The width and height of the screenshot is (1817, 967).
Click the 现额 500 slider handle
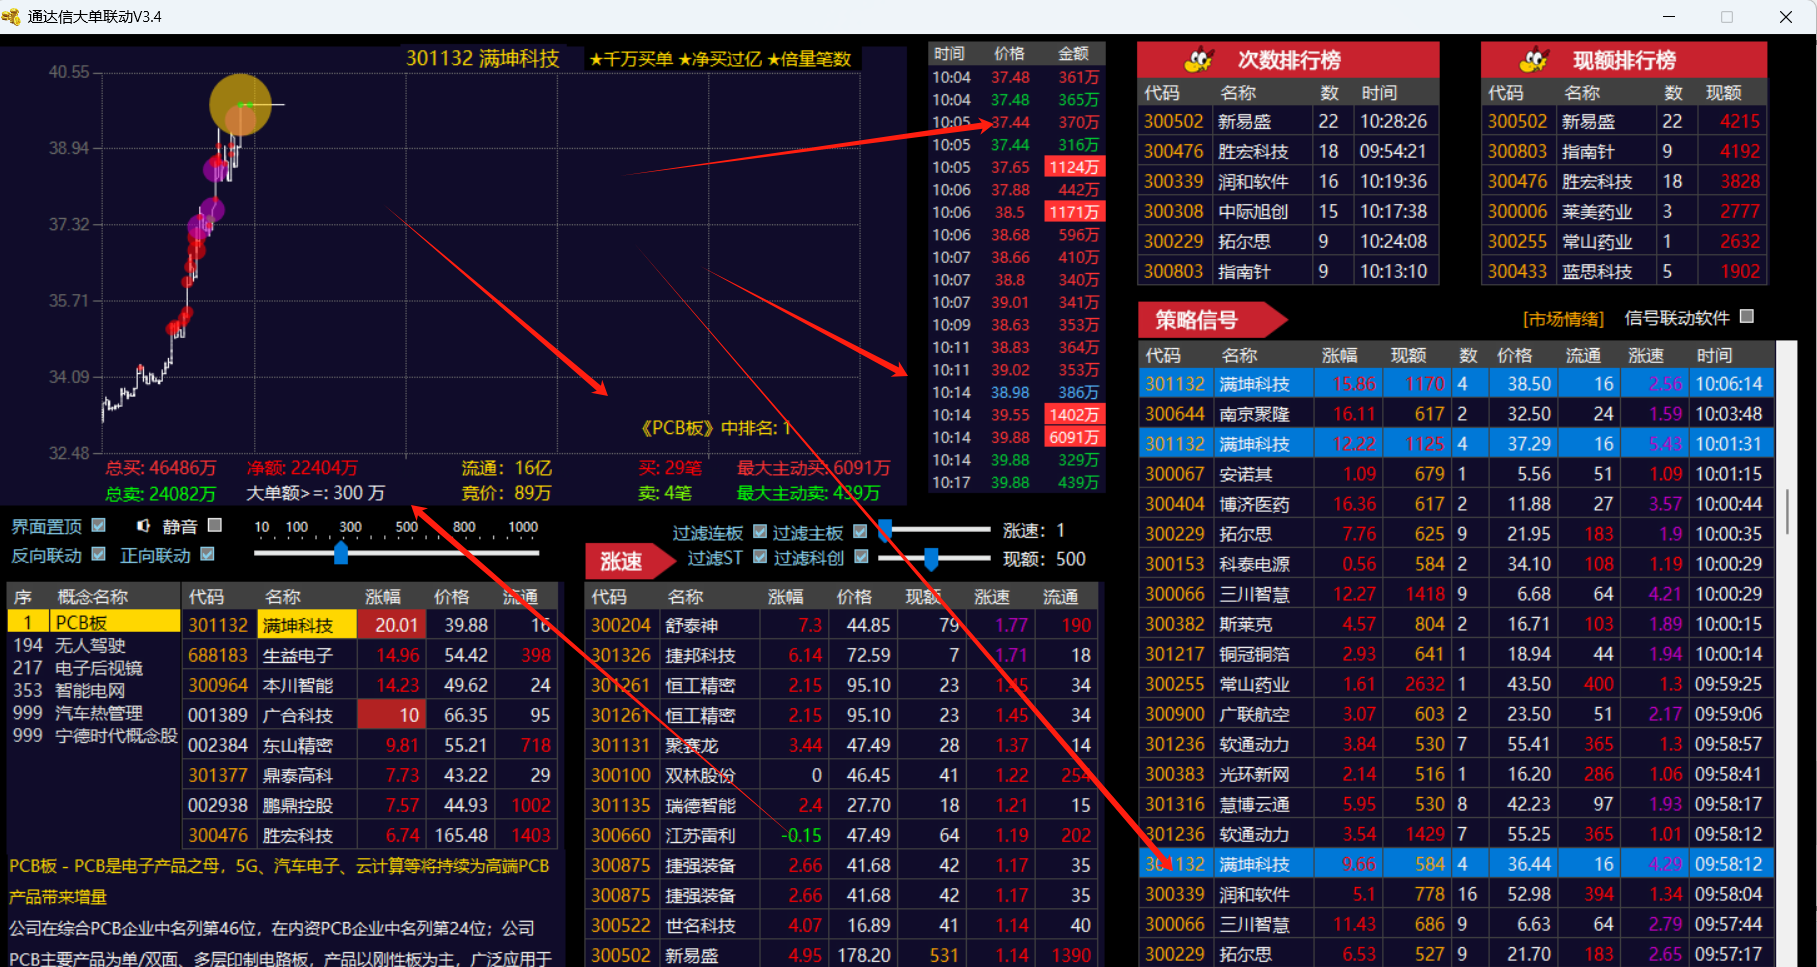[931, 559]
